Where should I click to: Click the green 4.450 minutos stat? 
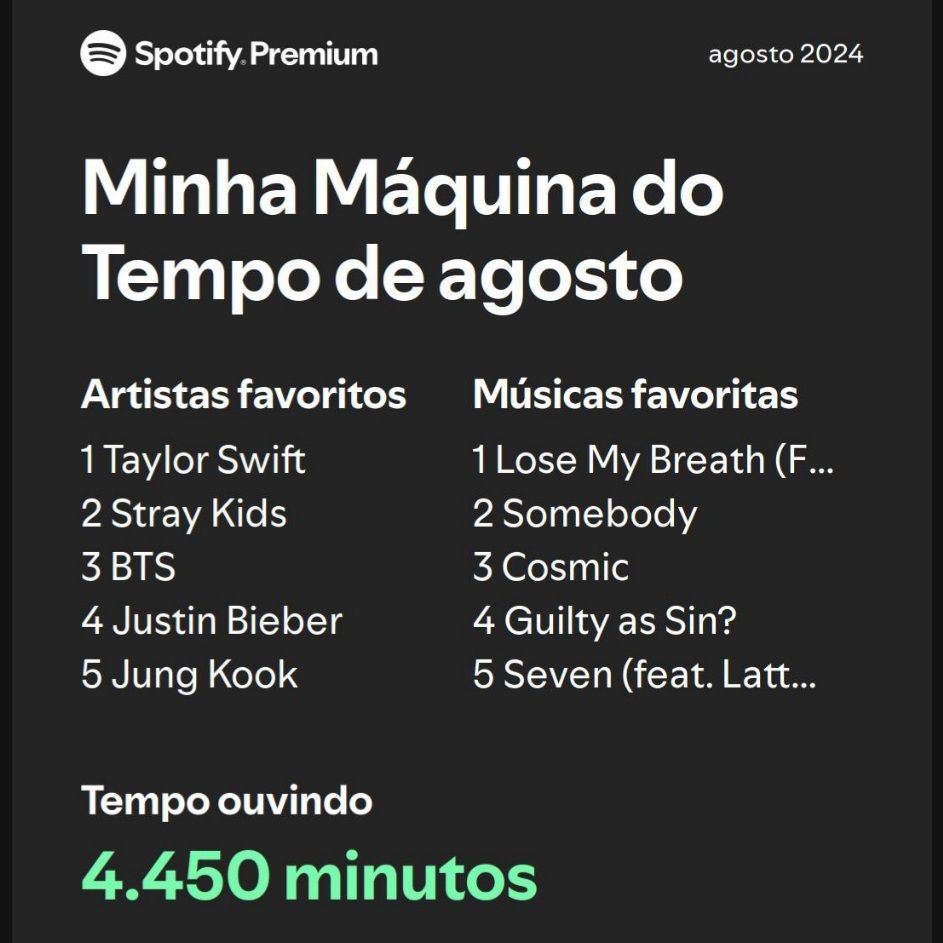point(309,876)
